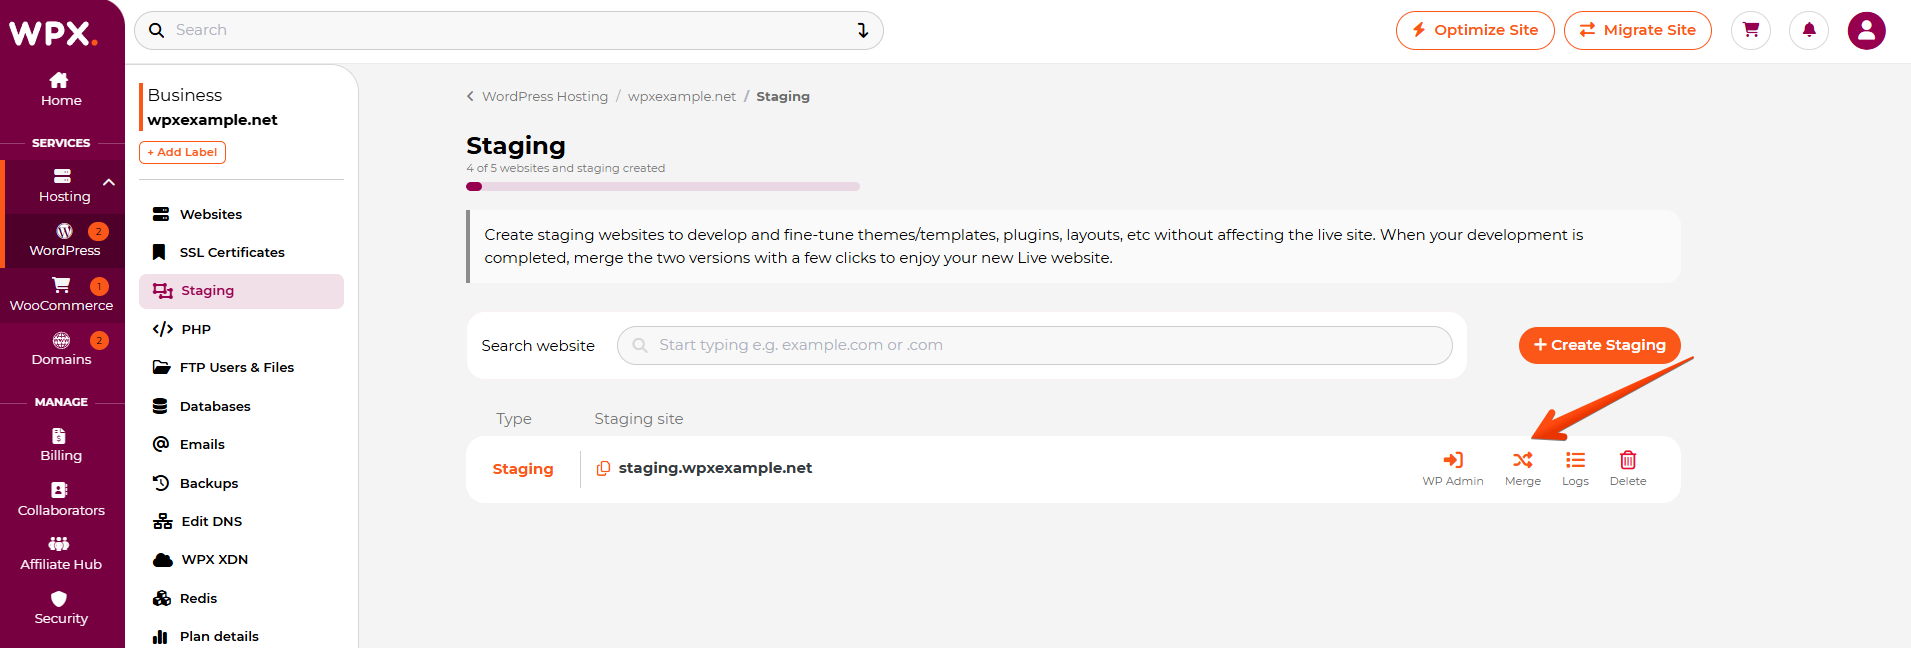Screen dimensions: 1911x648
Task: Go to Home in sidebar
Action: click(x=61, y=89)
